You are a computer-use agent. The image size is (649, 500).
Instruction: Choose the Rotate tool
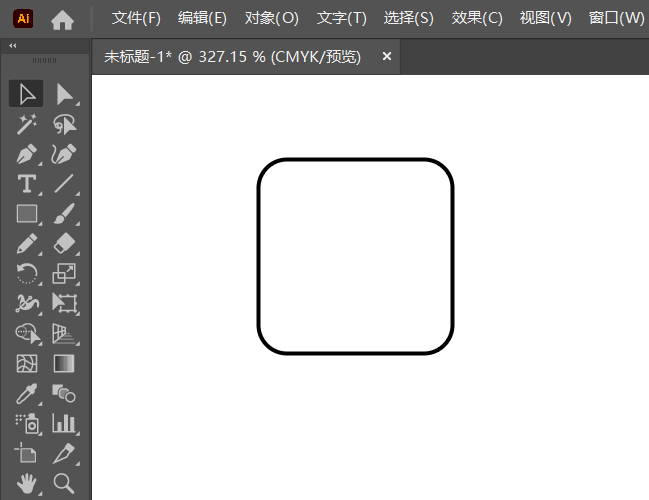pos(27,274)
